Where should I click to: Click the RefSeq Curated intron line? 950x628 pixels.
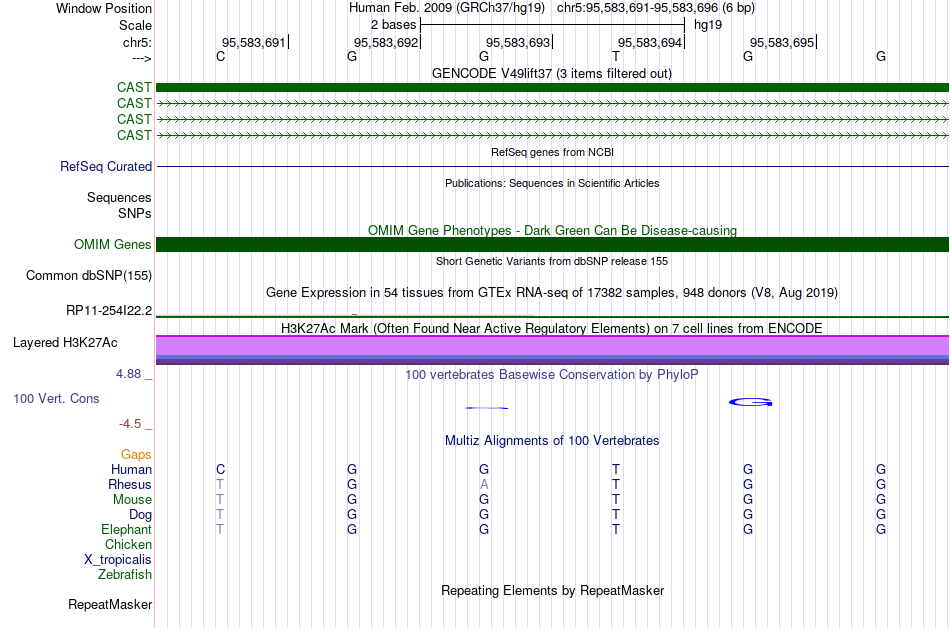point(552,167)
